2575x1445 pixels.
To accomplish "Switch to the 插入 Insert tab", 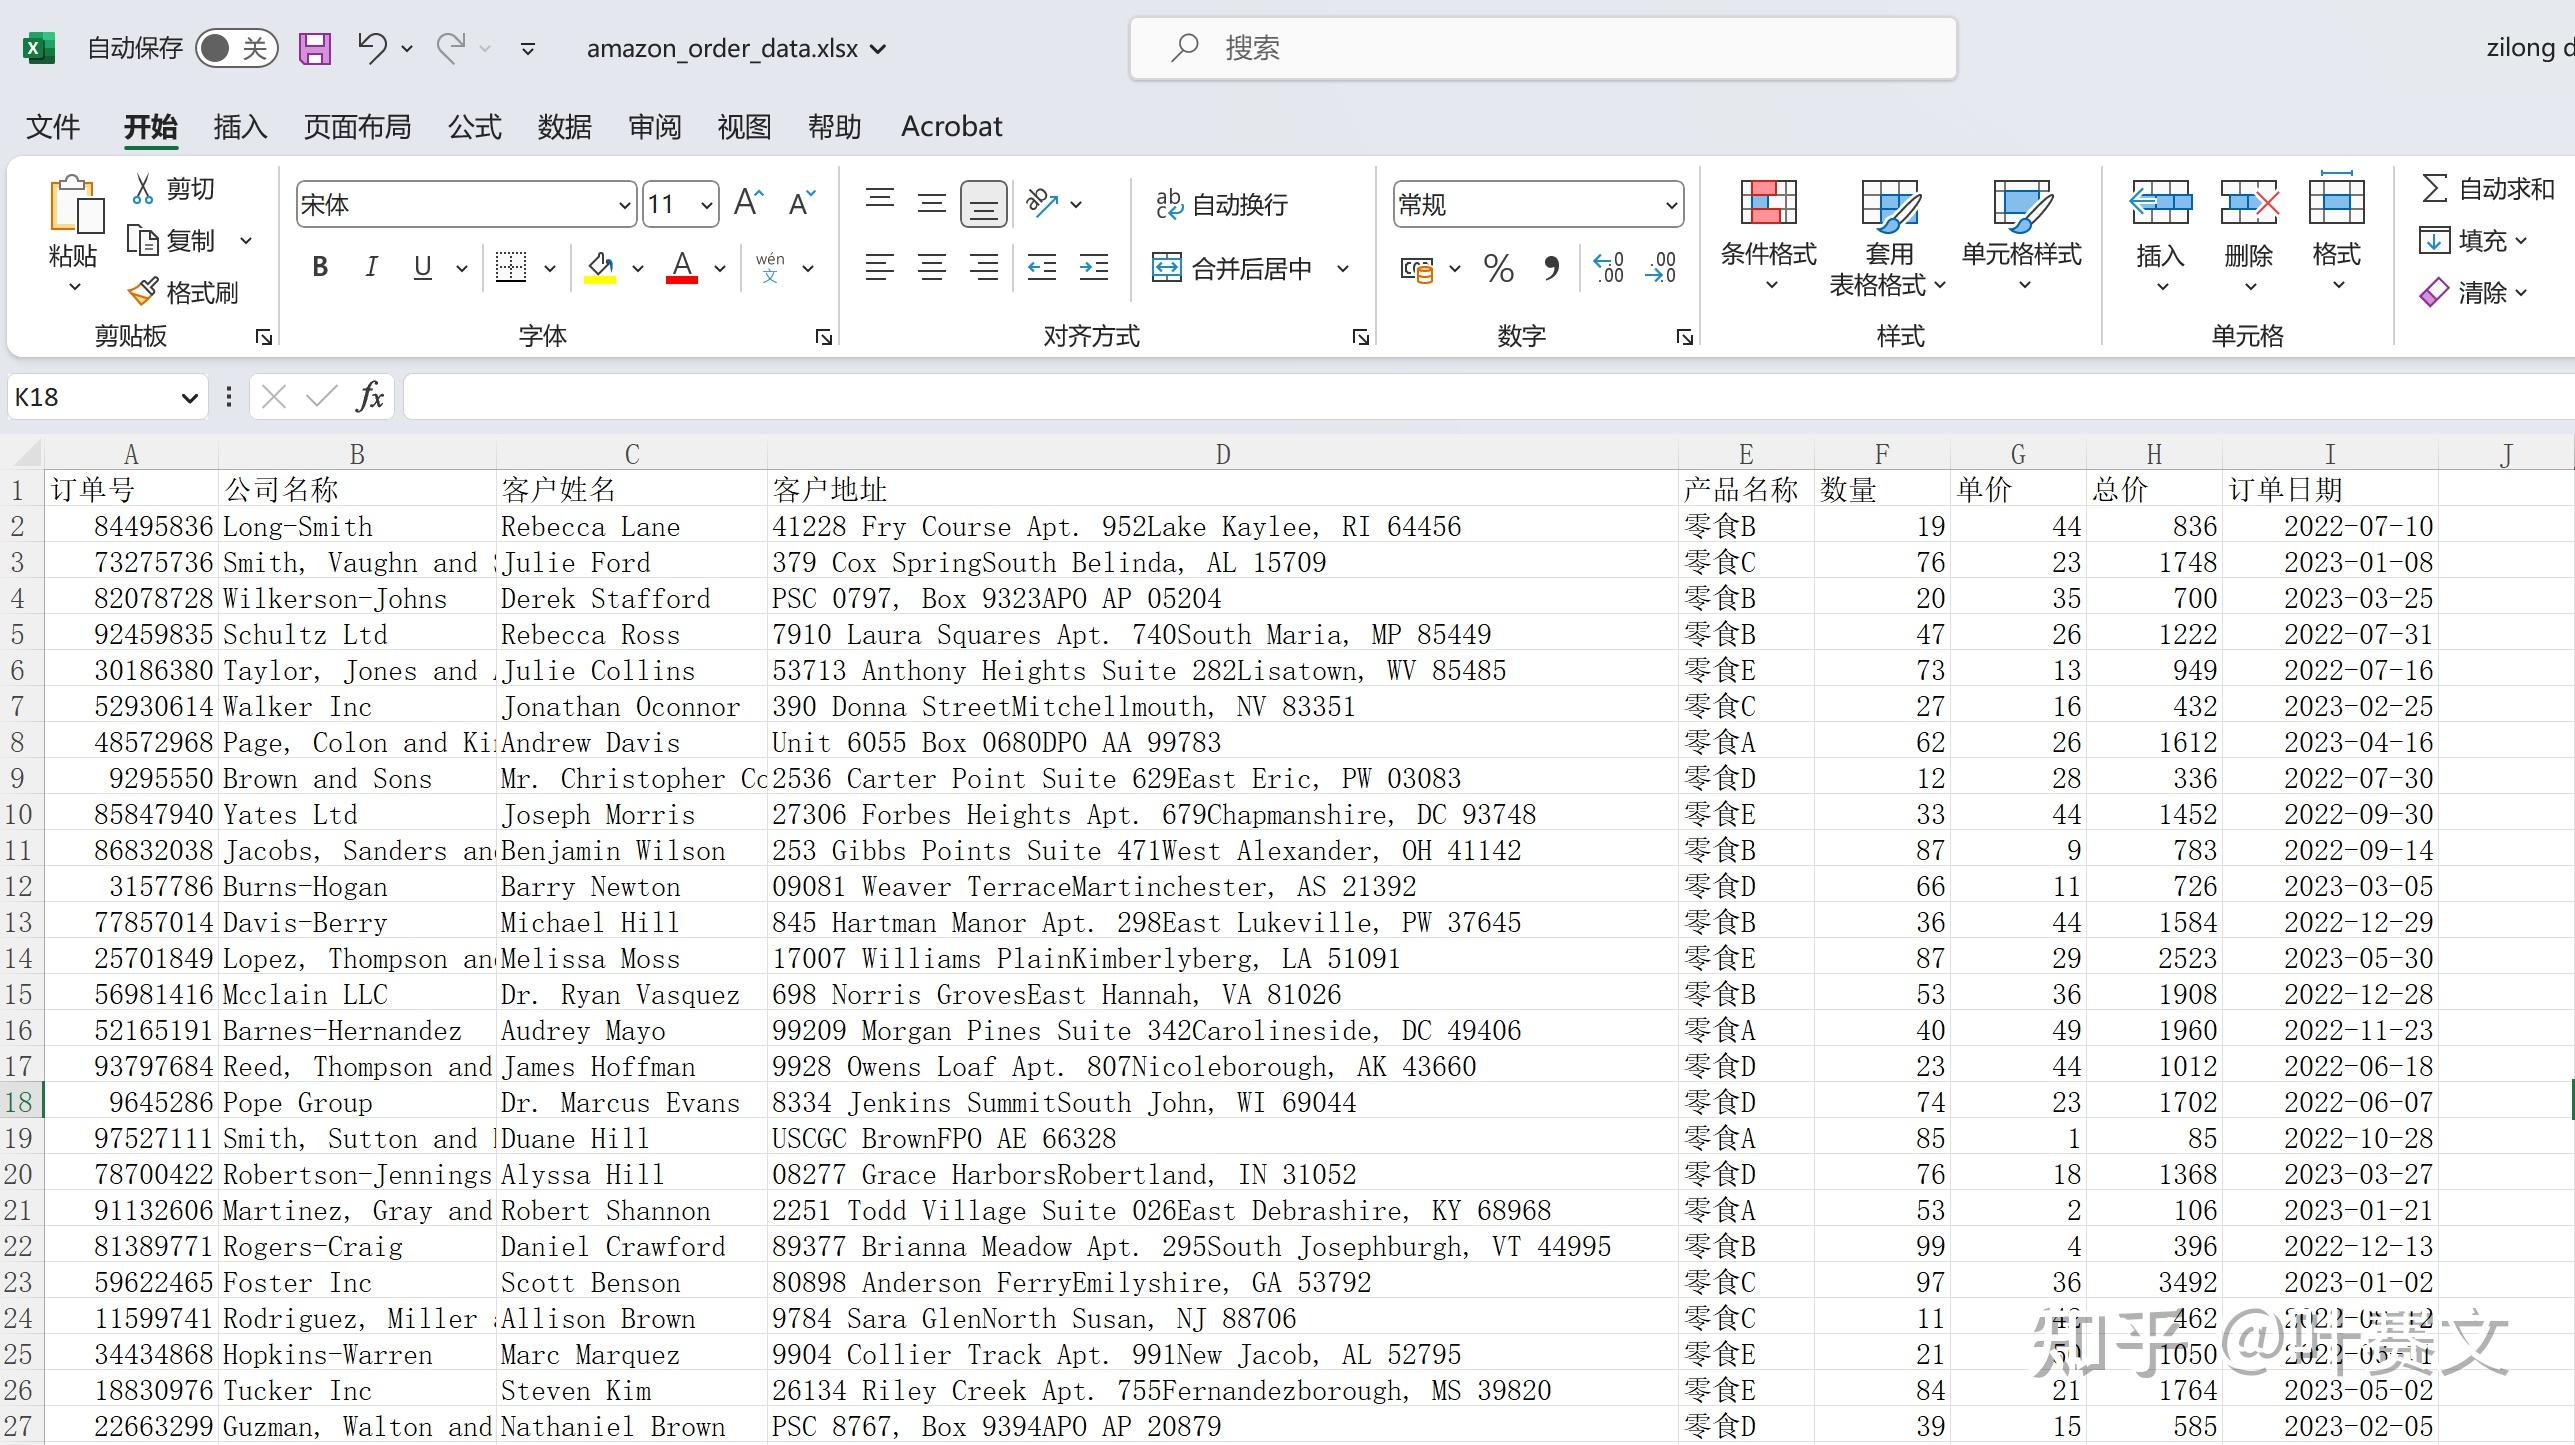I will (x=240, y=127).
